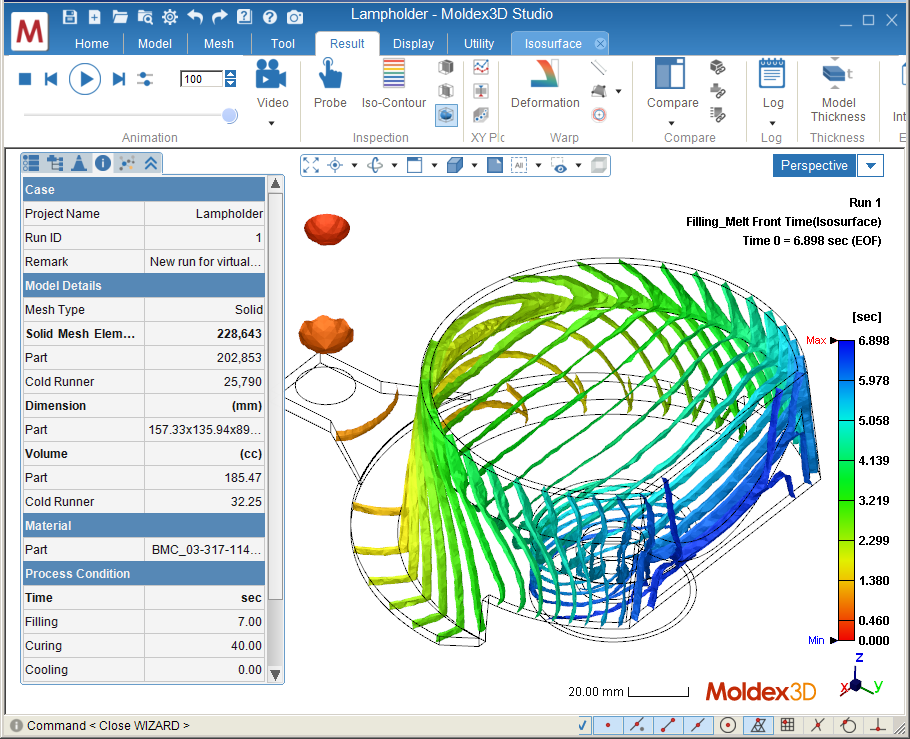Screen dimensions: 910x739
Task: Switch to the Mesh tab
Action: click(219, 44)
